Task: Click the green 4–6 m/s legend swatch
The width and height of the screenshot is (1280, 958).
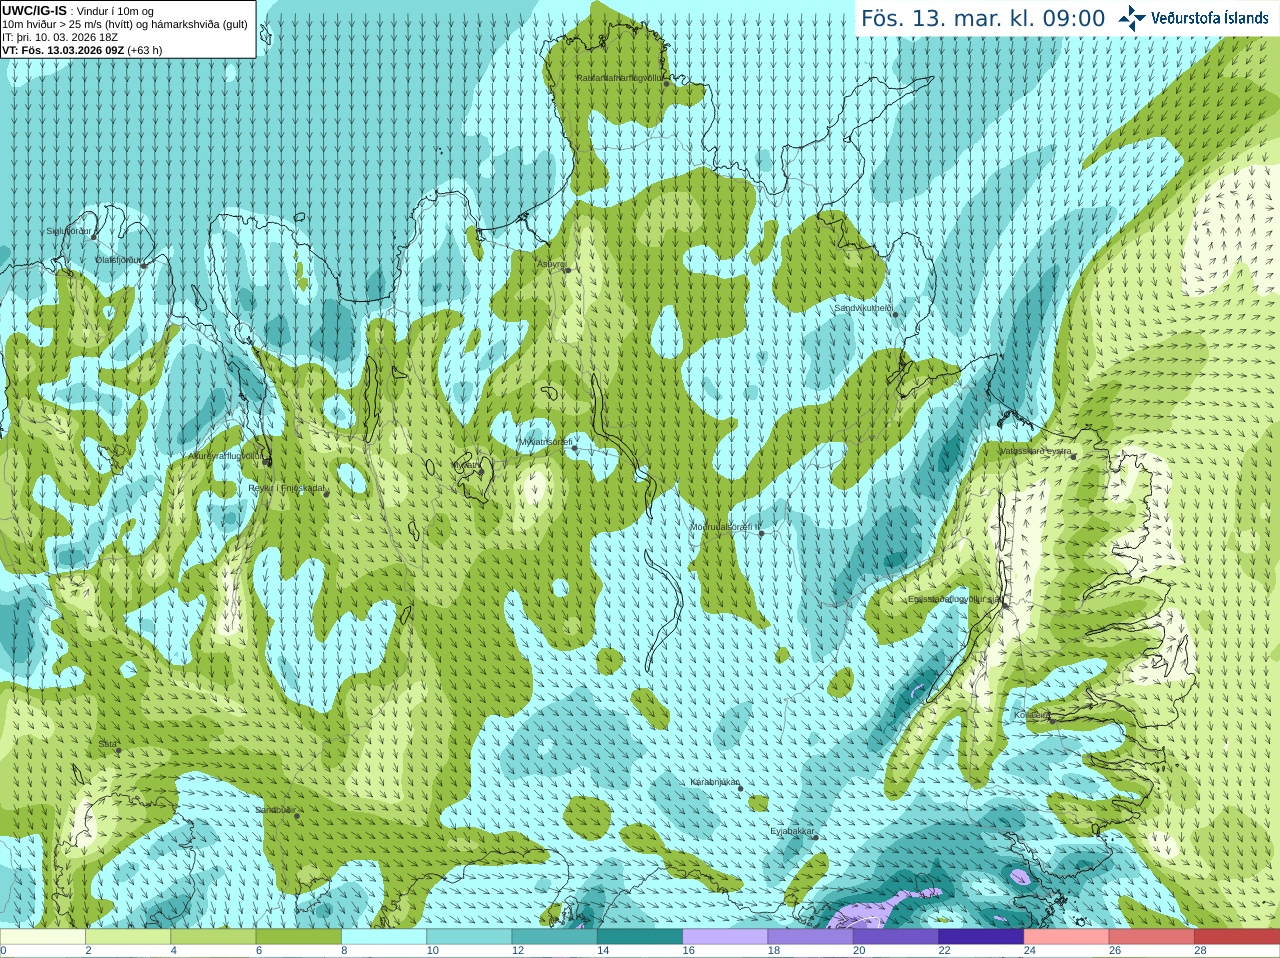Action: point(214,937)
